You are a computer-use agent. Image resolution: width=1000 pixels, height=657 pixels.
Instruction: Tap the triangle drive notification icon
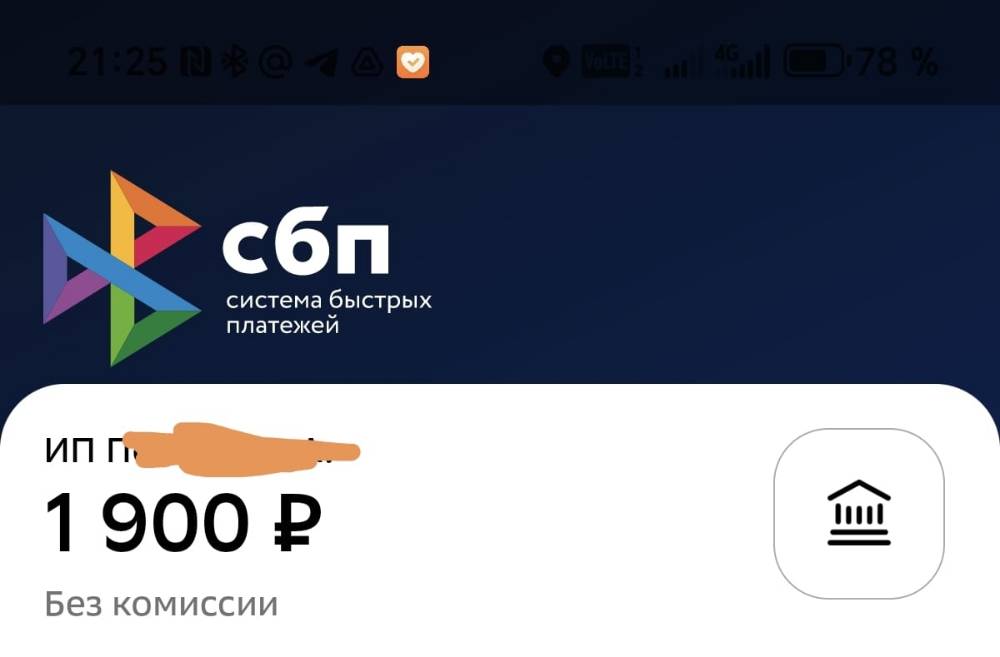(x=367, y=63)
